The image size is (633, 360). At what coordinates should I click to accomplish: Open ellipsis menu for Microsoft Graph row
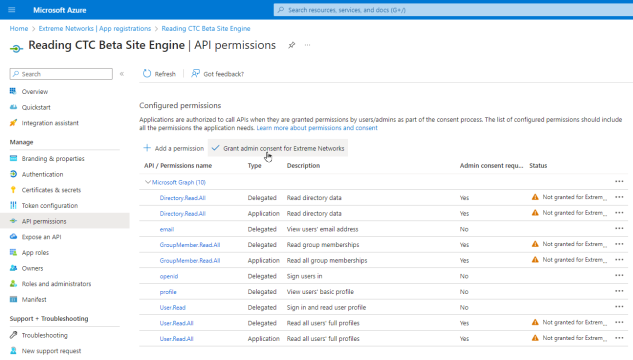pos(619,182)
